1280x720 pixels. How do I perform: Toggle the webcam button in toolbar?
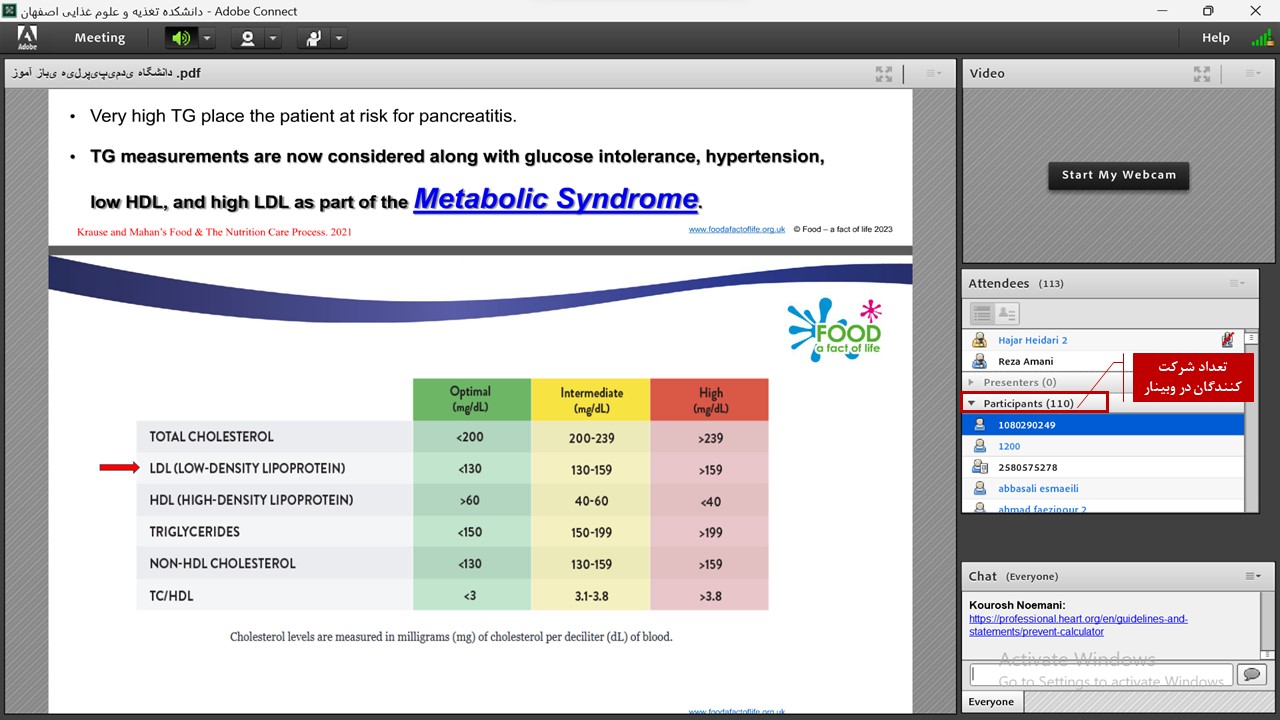pyautogui.click(x=247, y=38)
